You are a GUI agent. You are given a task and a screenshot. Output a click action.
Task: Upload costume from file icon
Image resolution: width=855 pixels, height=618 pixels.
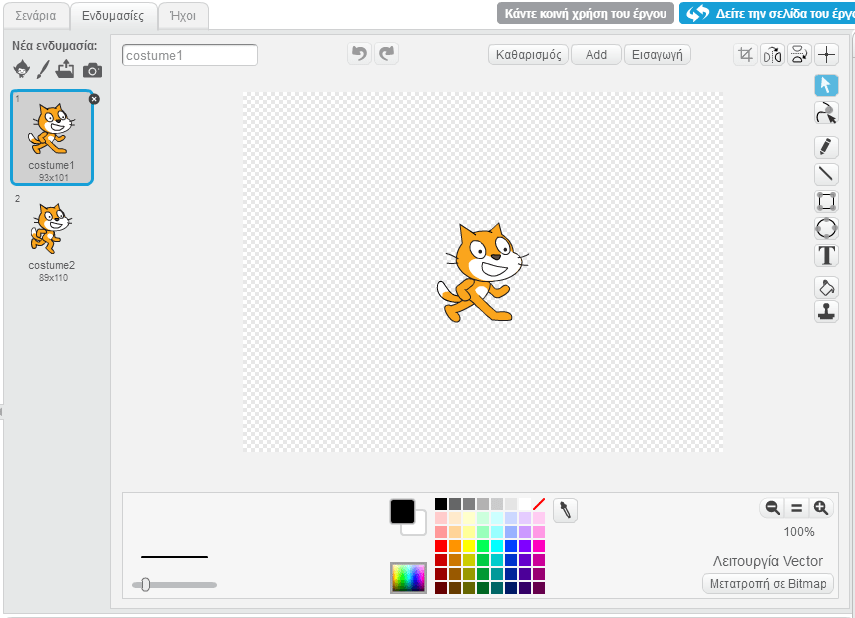pyautogui.click(x=65, y=69)
